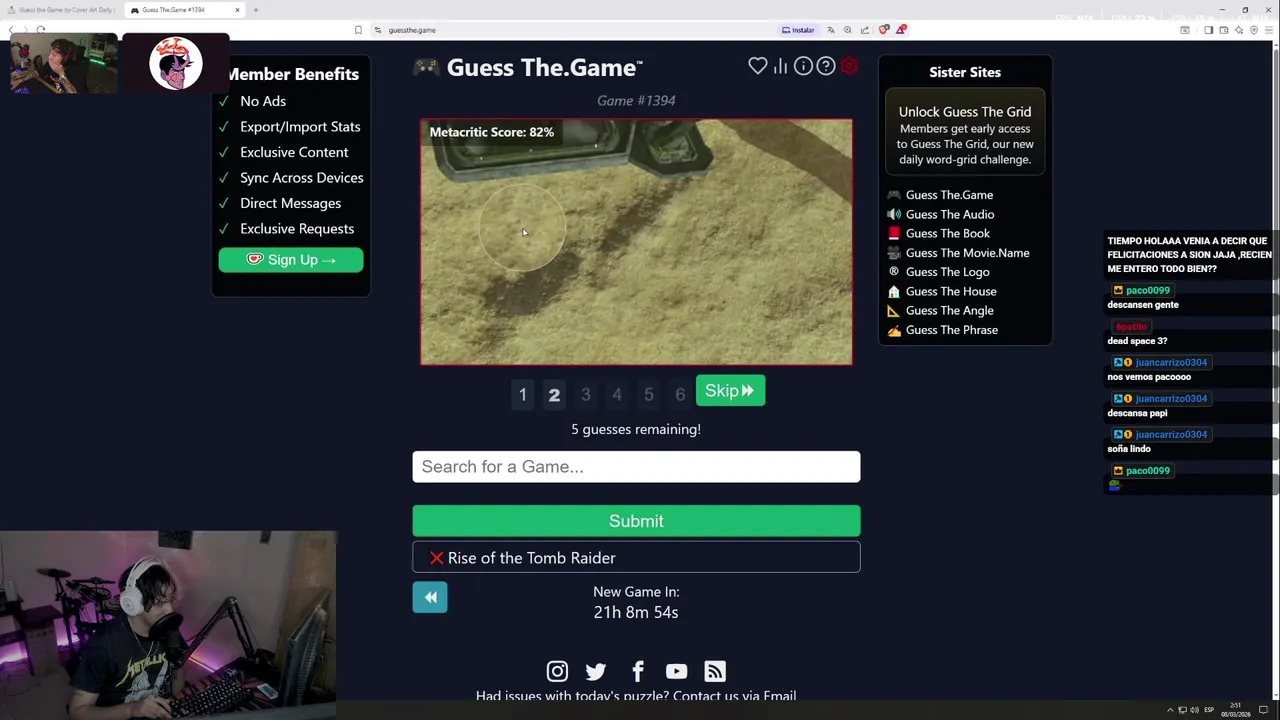Open the Brave wallet icon
Screen dimensions: 1280x720
click(1223, 30)
